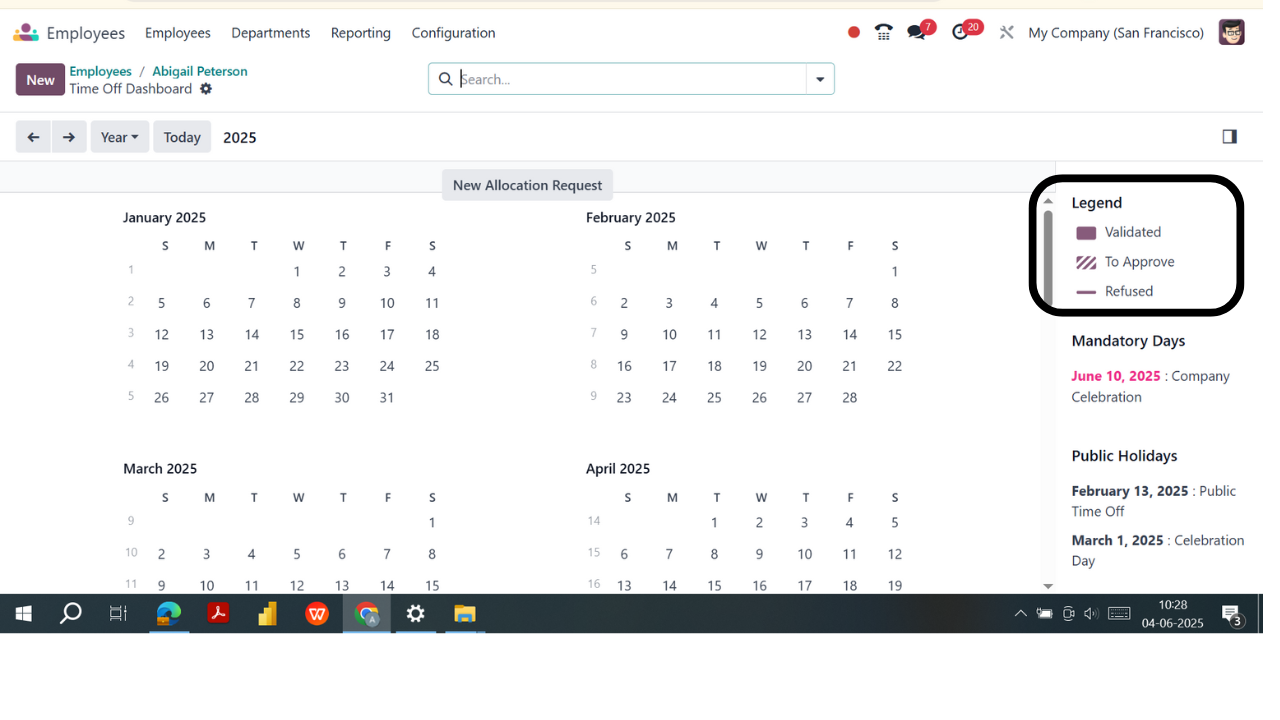This screenshot has width=1280, height=720.
Task: Open the Year view dropdown
Action: point(119,136)
